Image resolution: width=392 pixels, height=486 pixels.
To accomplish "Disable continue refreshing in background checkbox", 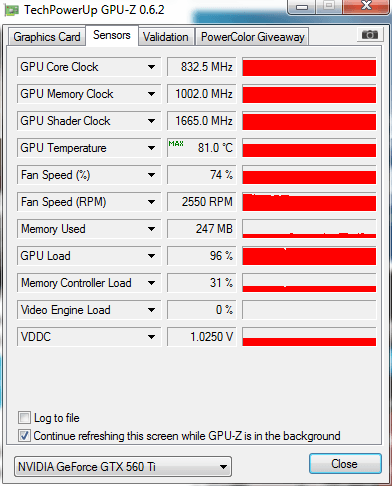I will coord(24,436).
